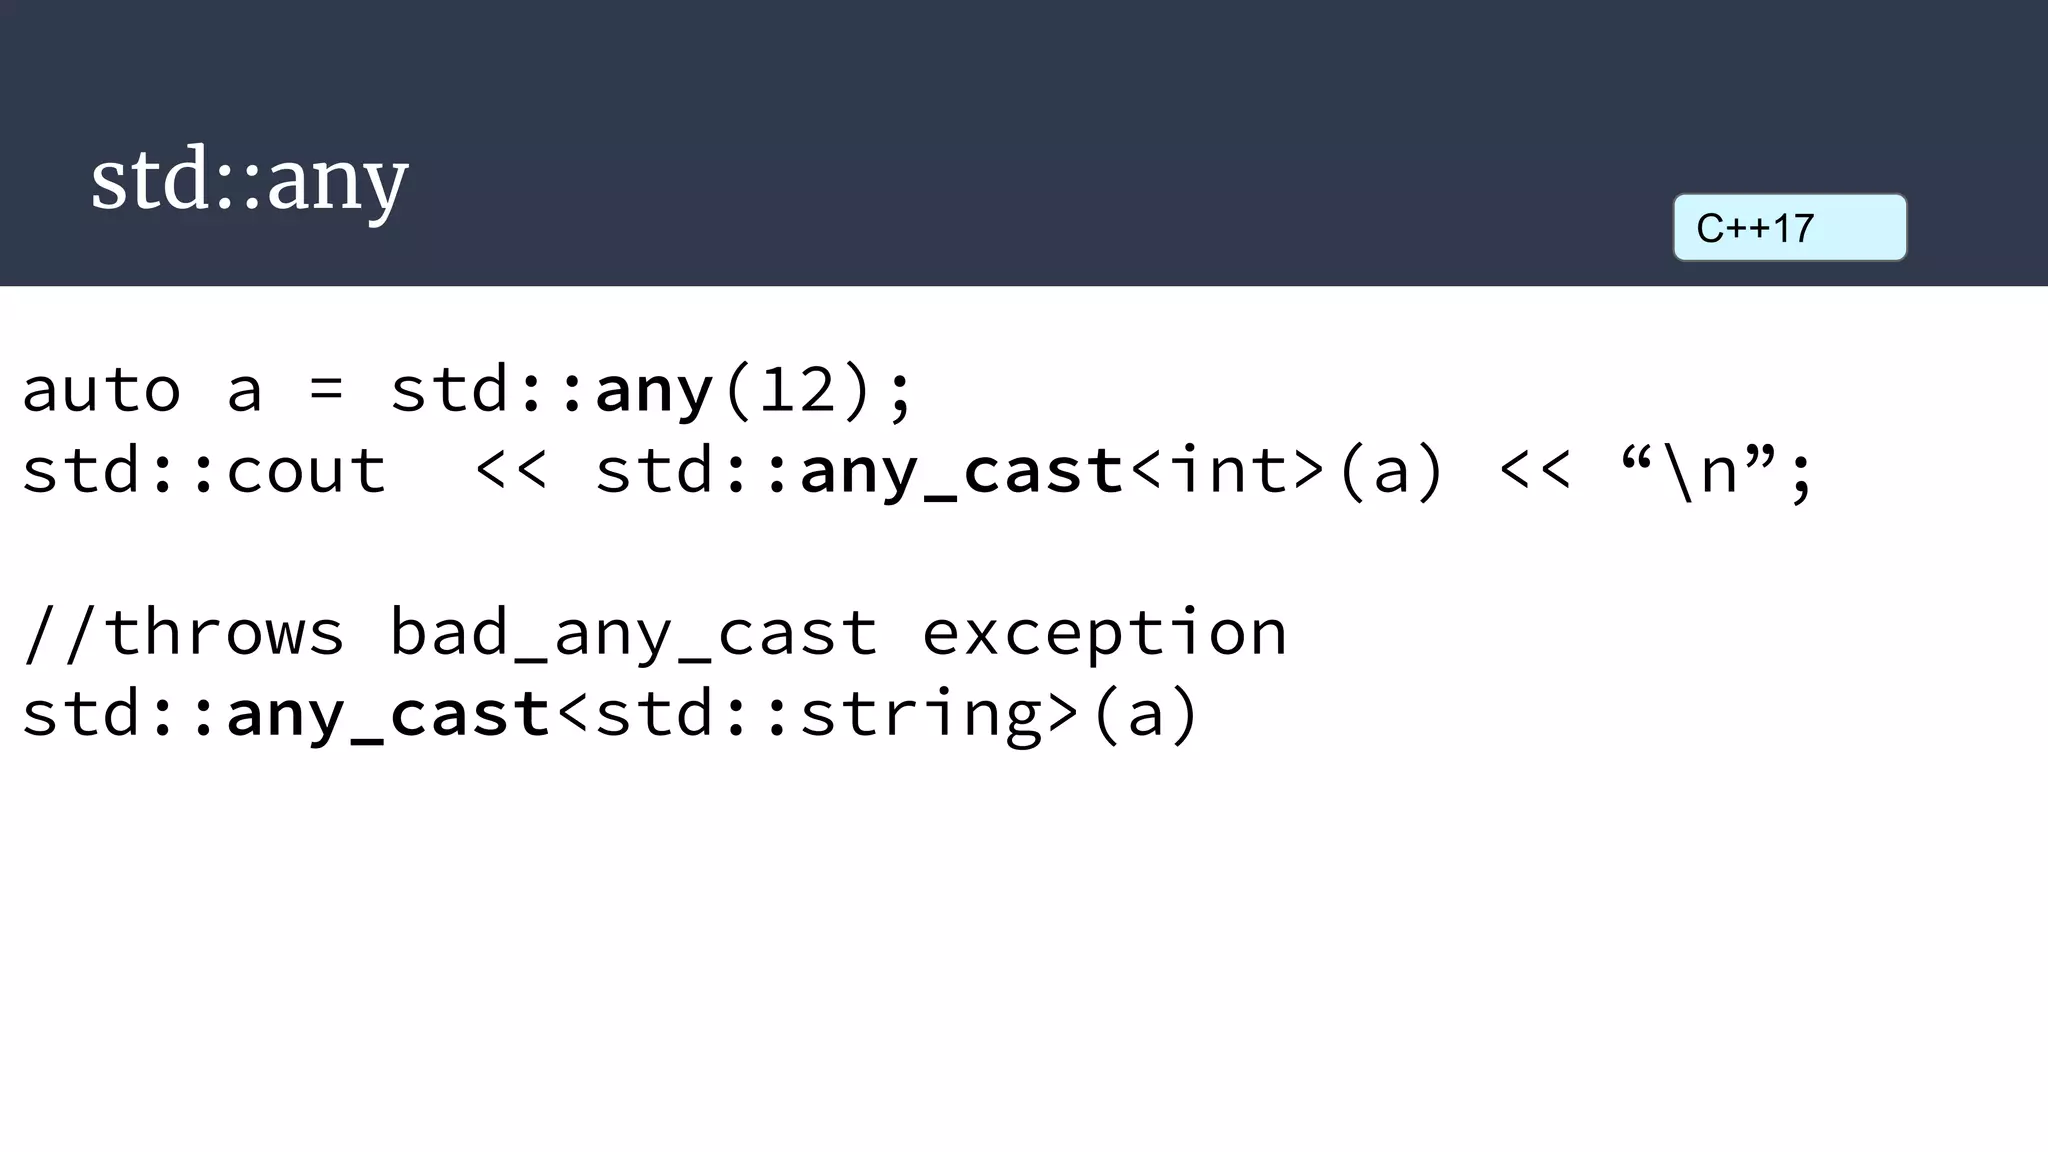
Task: Select the auto keyword in first line
Action: point(101,390)
